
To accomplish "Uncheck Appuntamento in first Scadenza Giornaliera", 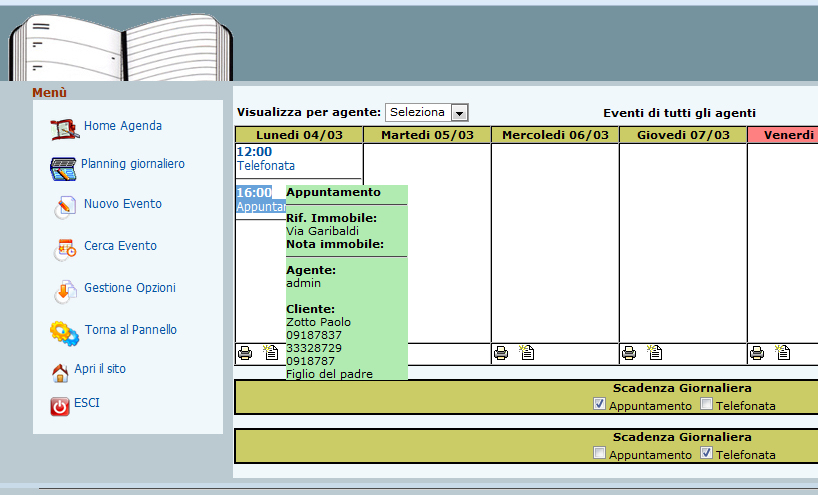I will point(599,404).
